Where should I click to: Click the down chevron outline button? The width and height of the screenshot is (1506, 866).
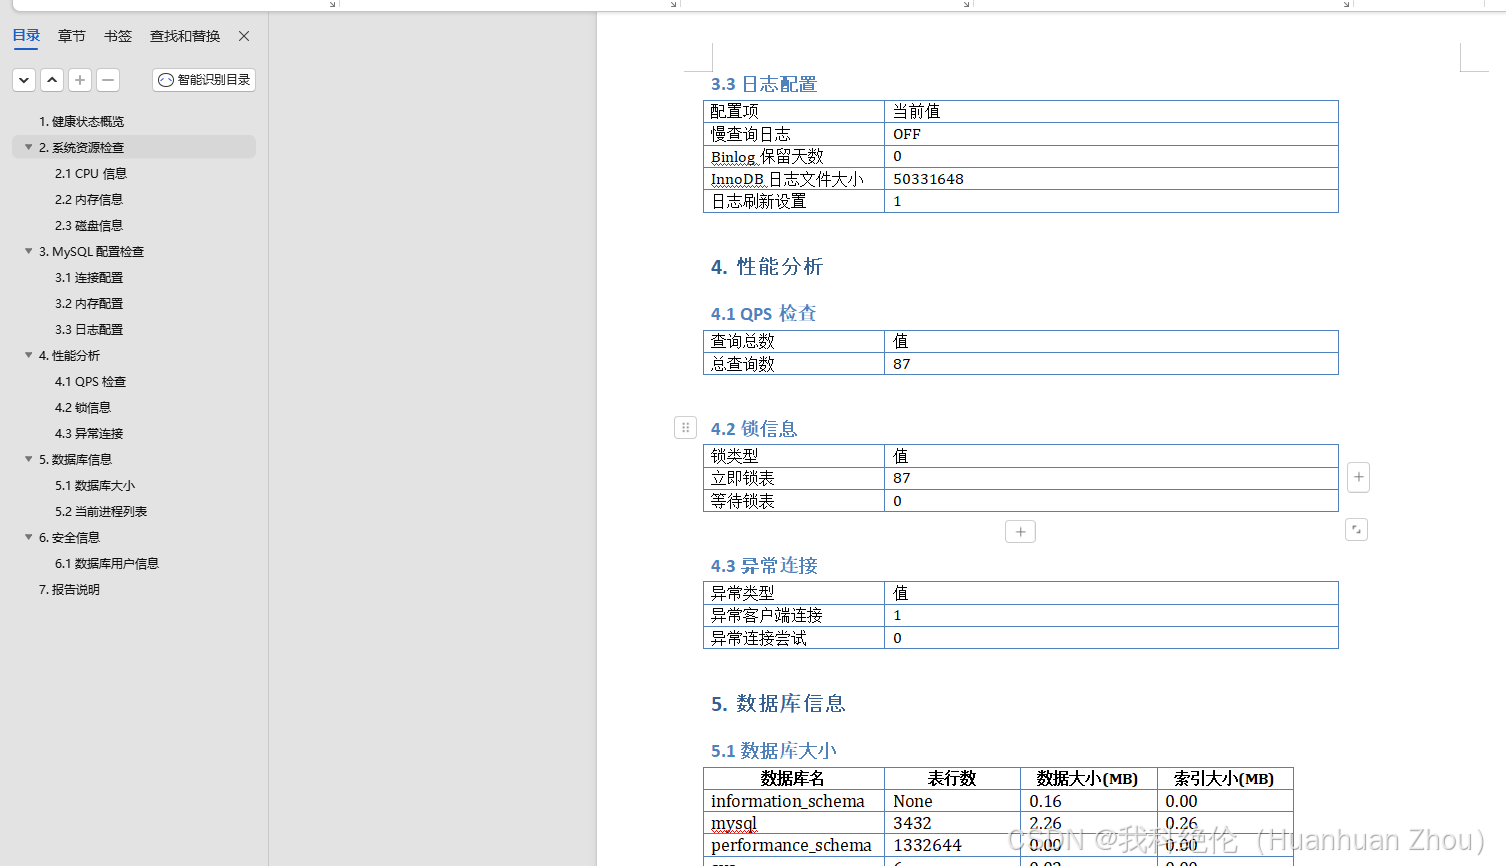coord(24,80)
